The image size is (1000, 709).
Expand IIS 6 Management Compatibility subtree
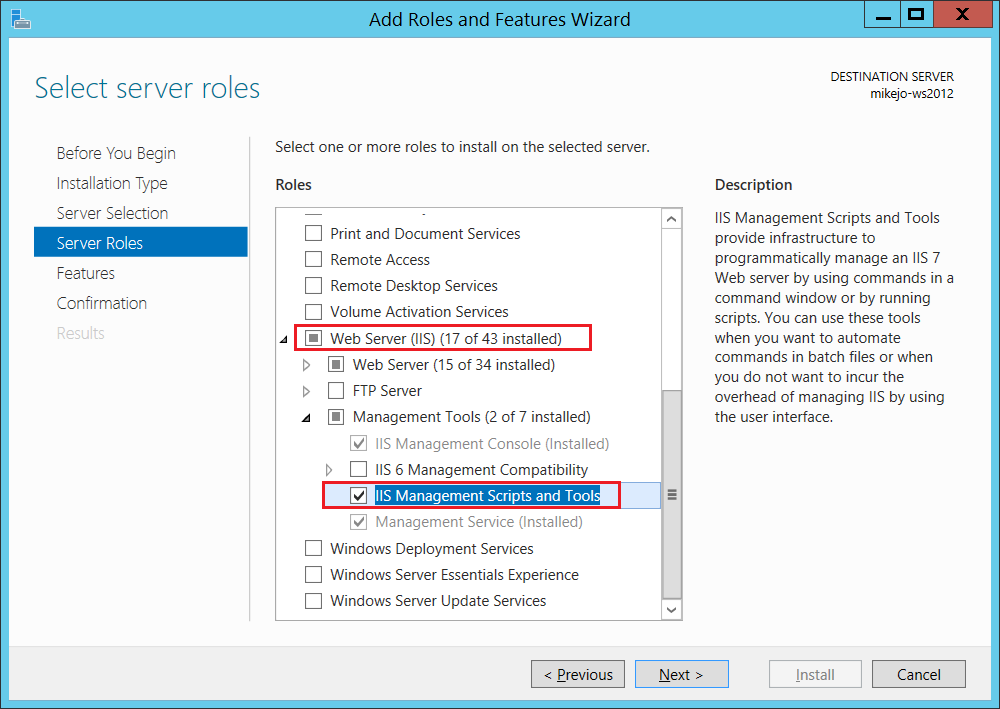[327, 469]
